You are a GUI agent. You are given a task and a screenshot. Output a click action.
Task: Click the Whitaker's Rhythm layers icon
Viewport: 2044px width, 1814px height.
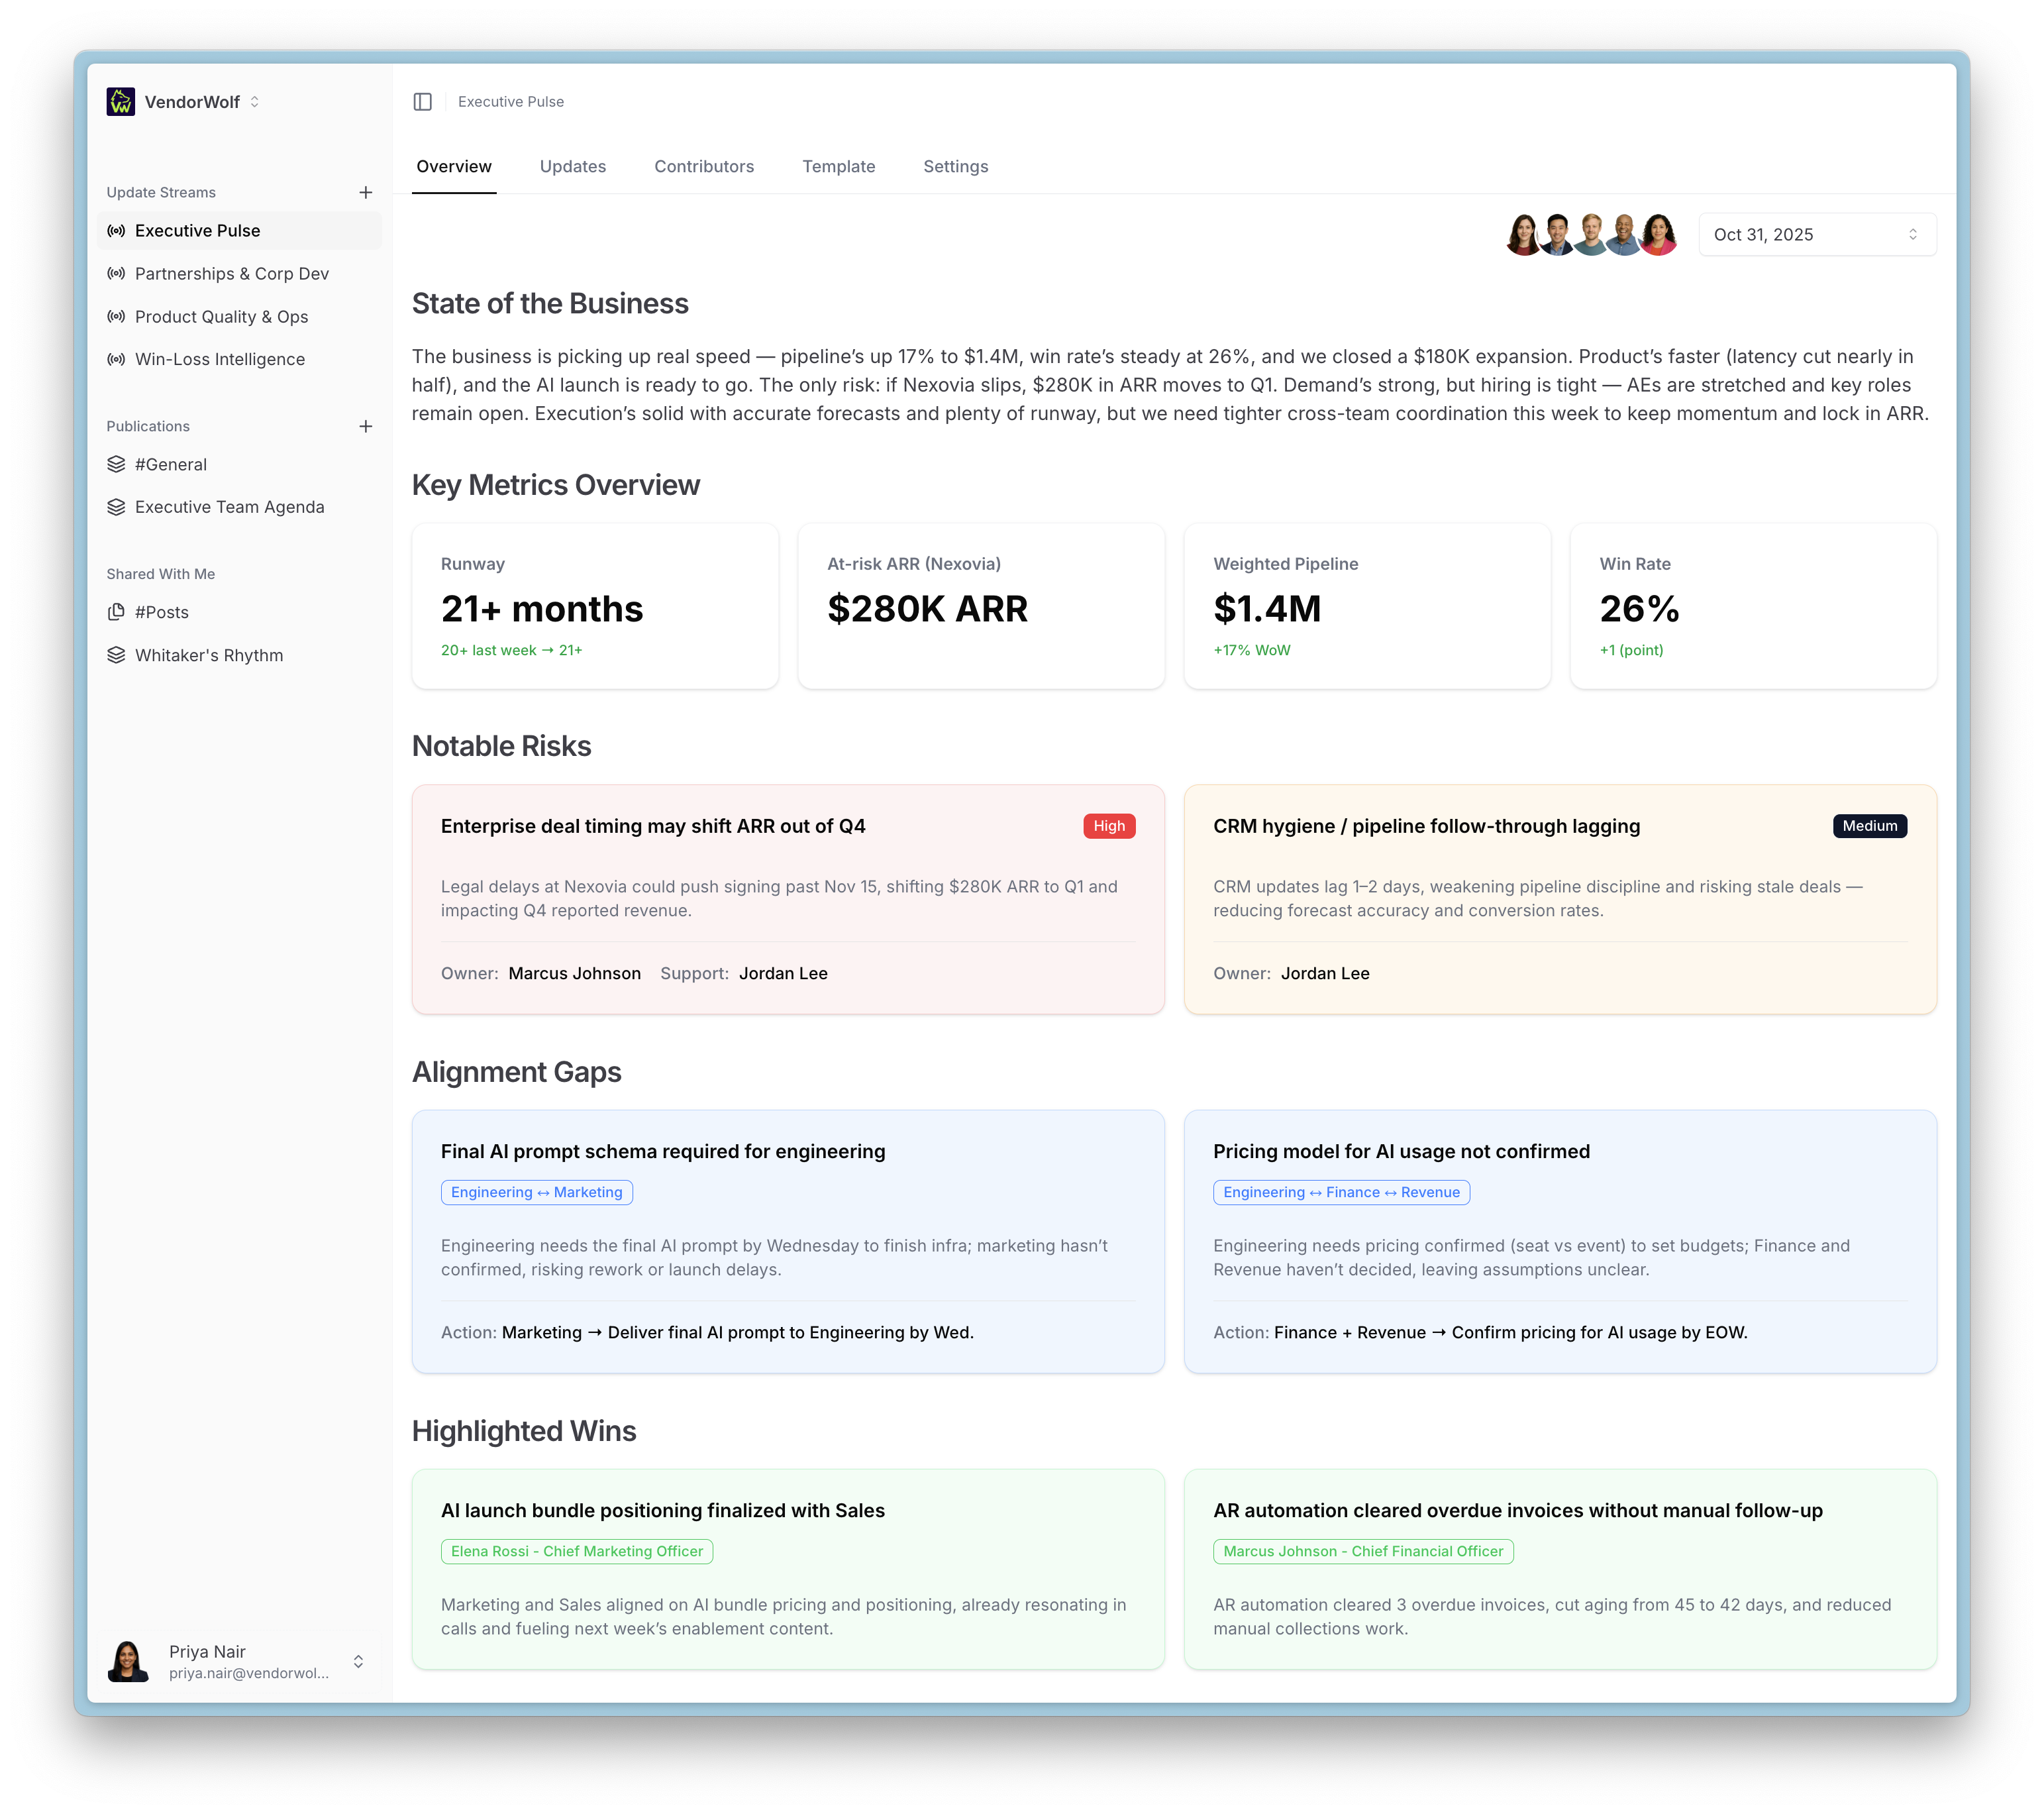click(x=117, y=655)
